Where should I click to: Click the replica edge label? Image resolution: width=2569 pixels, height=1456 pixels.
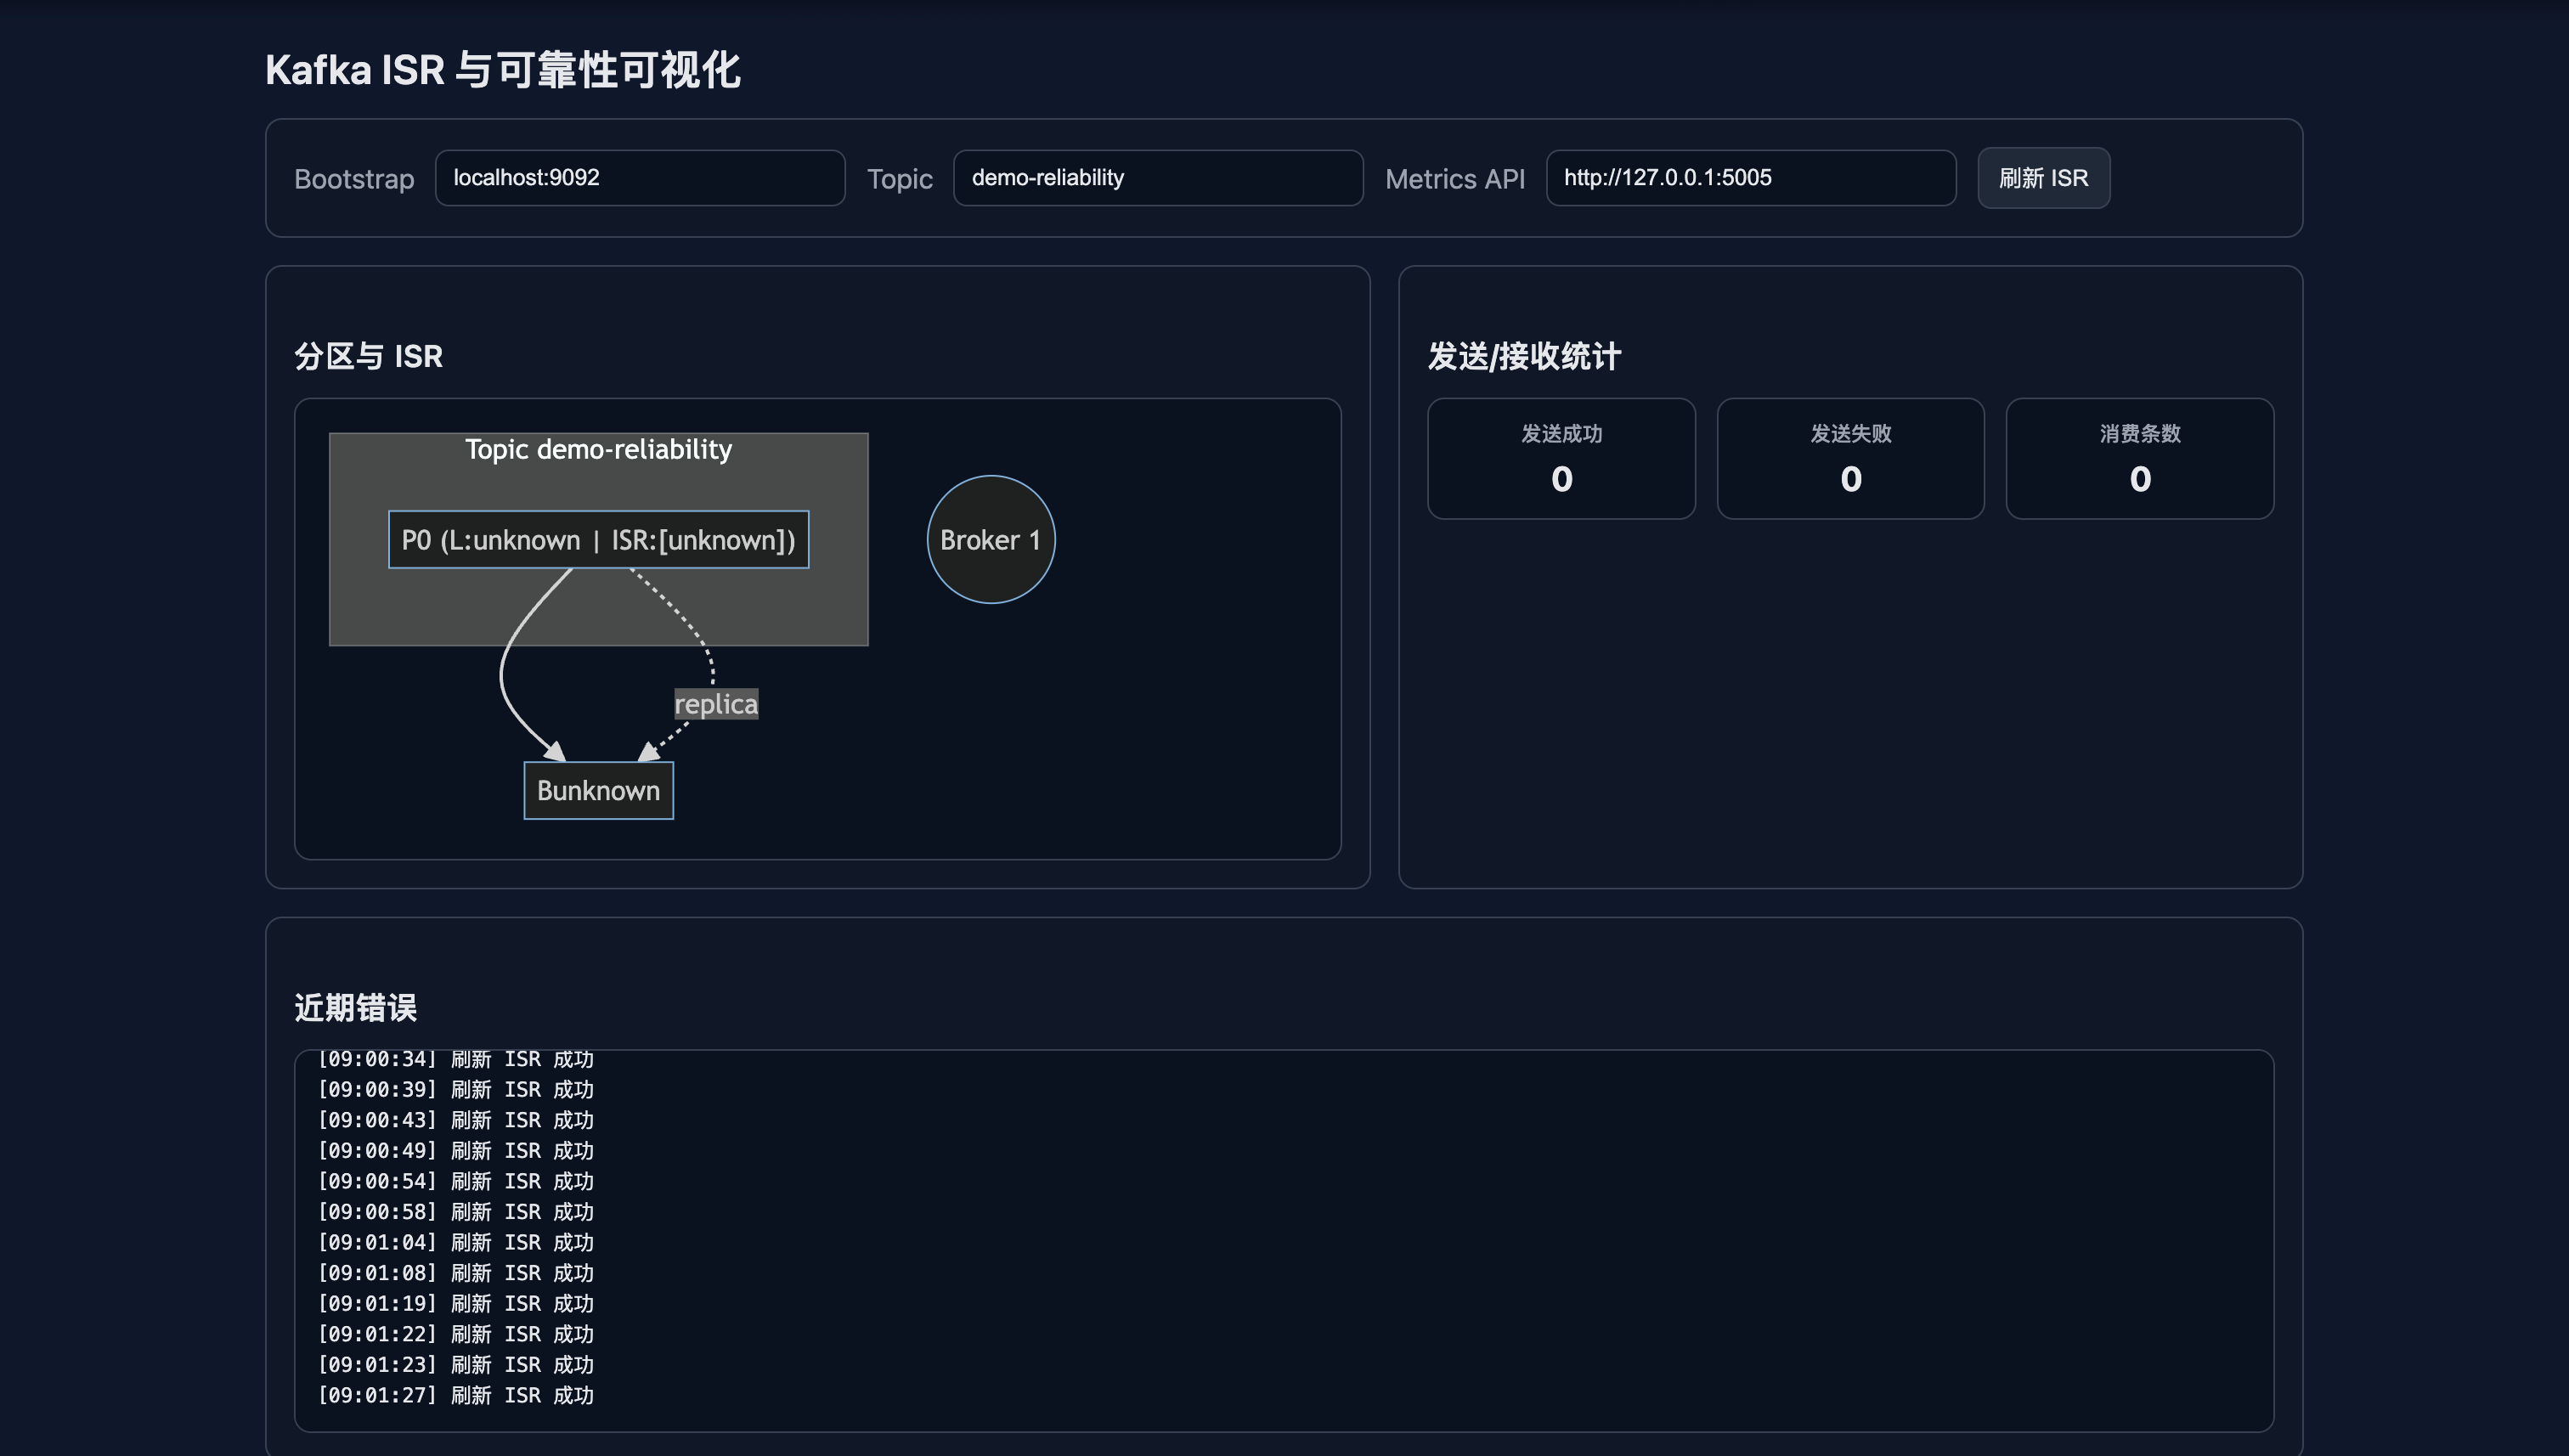pos(716,704)
